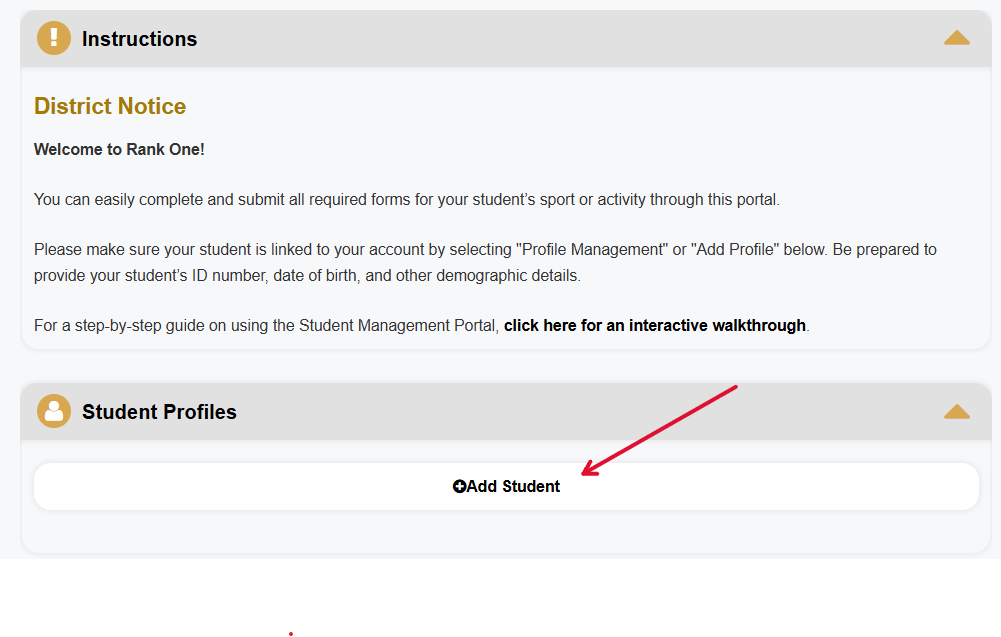
Task: Click the paragraph mentioning "Profile Management"
Action: (485, 262)
